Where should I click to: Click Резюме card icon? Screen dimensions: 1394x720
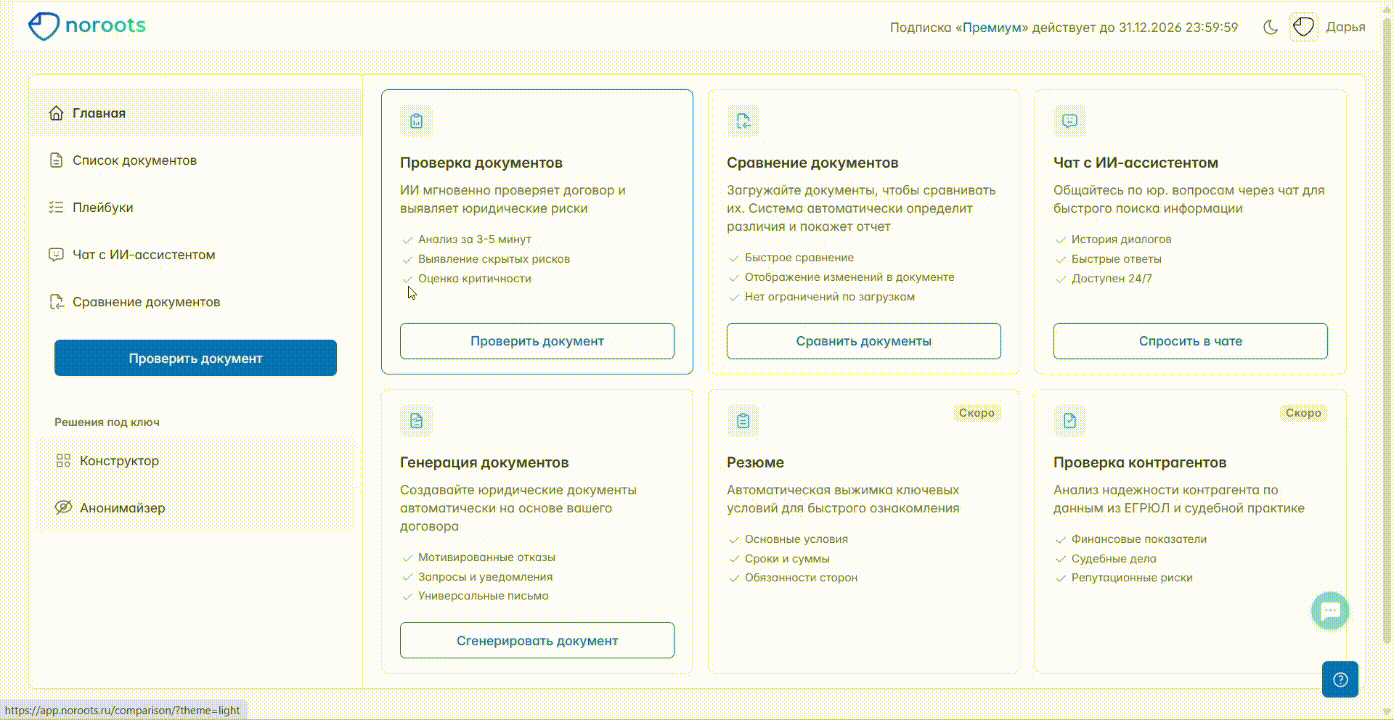[743, 421]
